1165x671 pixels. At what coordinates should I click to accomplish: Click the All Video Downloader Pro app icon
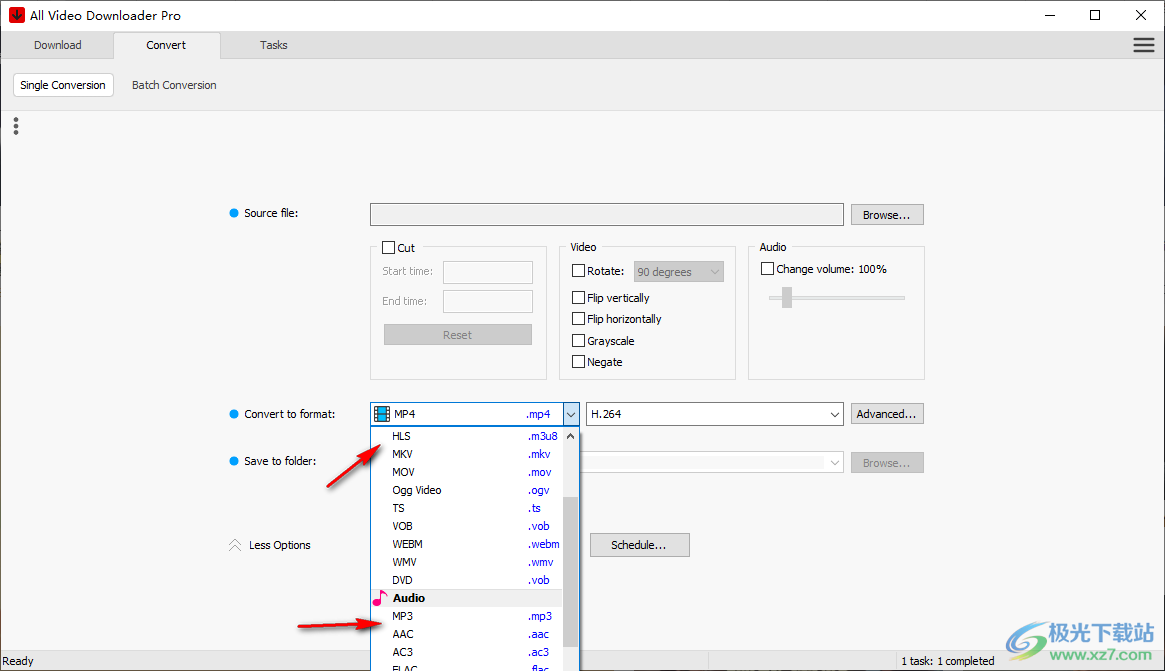pyautogui.click(x=16, y=15)
